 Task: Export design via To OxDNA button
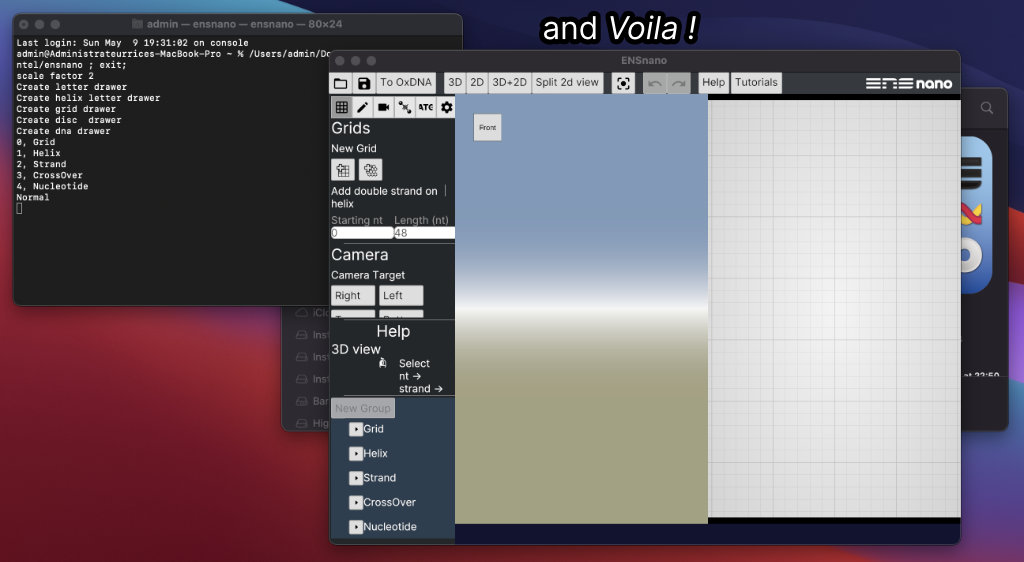(x=406, y=83)
